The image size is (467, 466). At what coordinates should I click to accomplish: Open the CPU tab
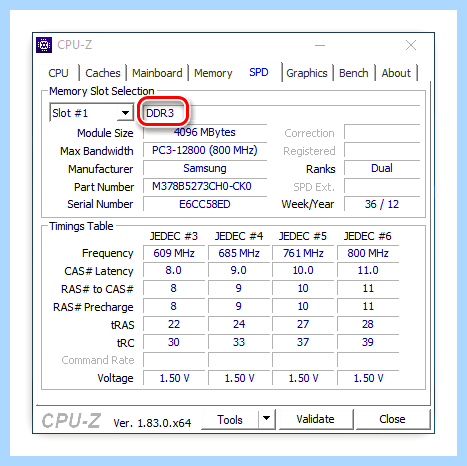point(58,73)
